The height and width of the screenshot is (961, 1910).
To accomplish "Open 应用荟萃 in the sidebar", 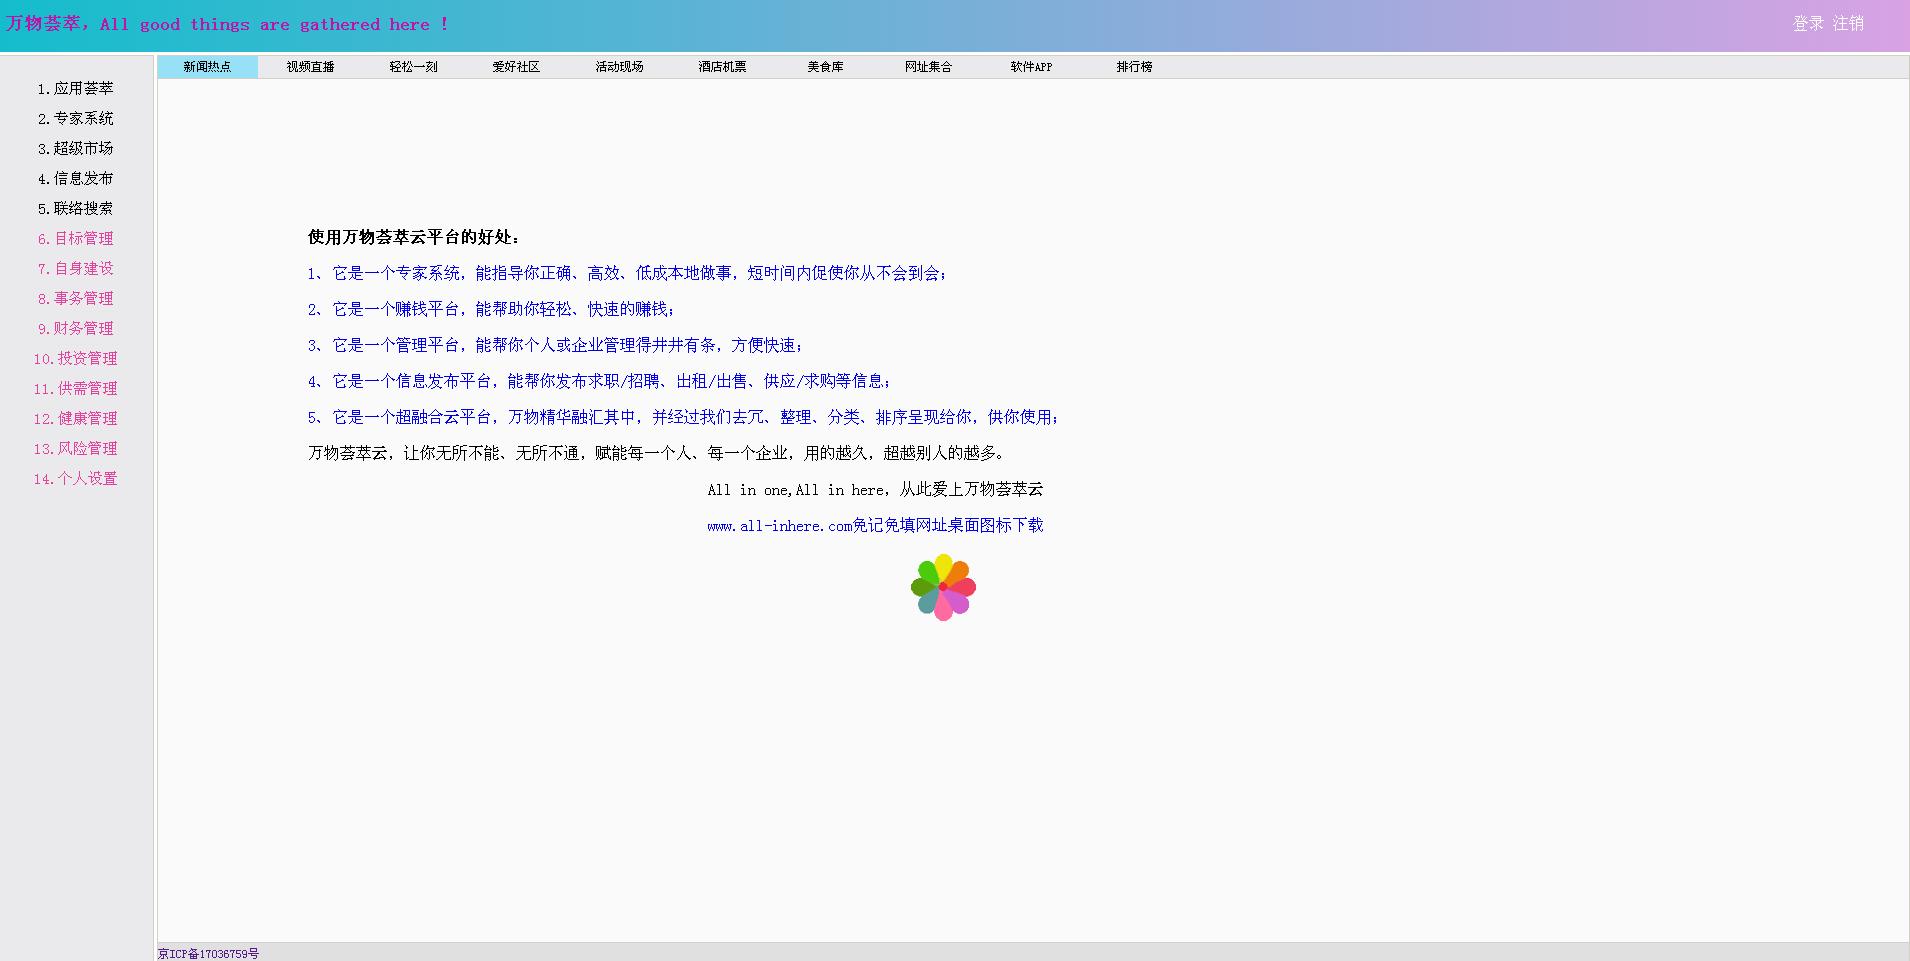I will [x=76, y=89].
